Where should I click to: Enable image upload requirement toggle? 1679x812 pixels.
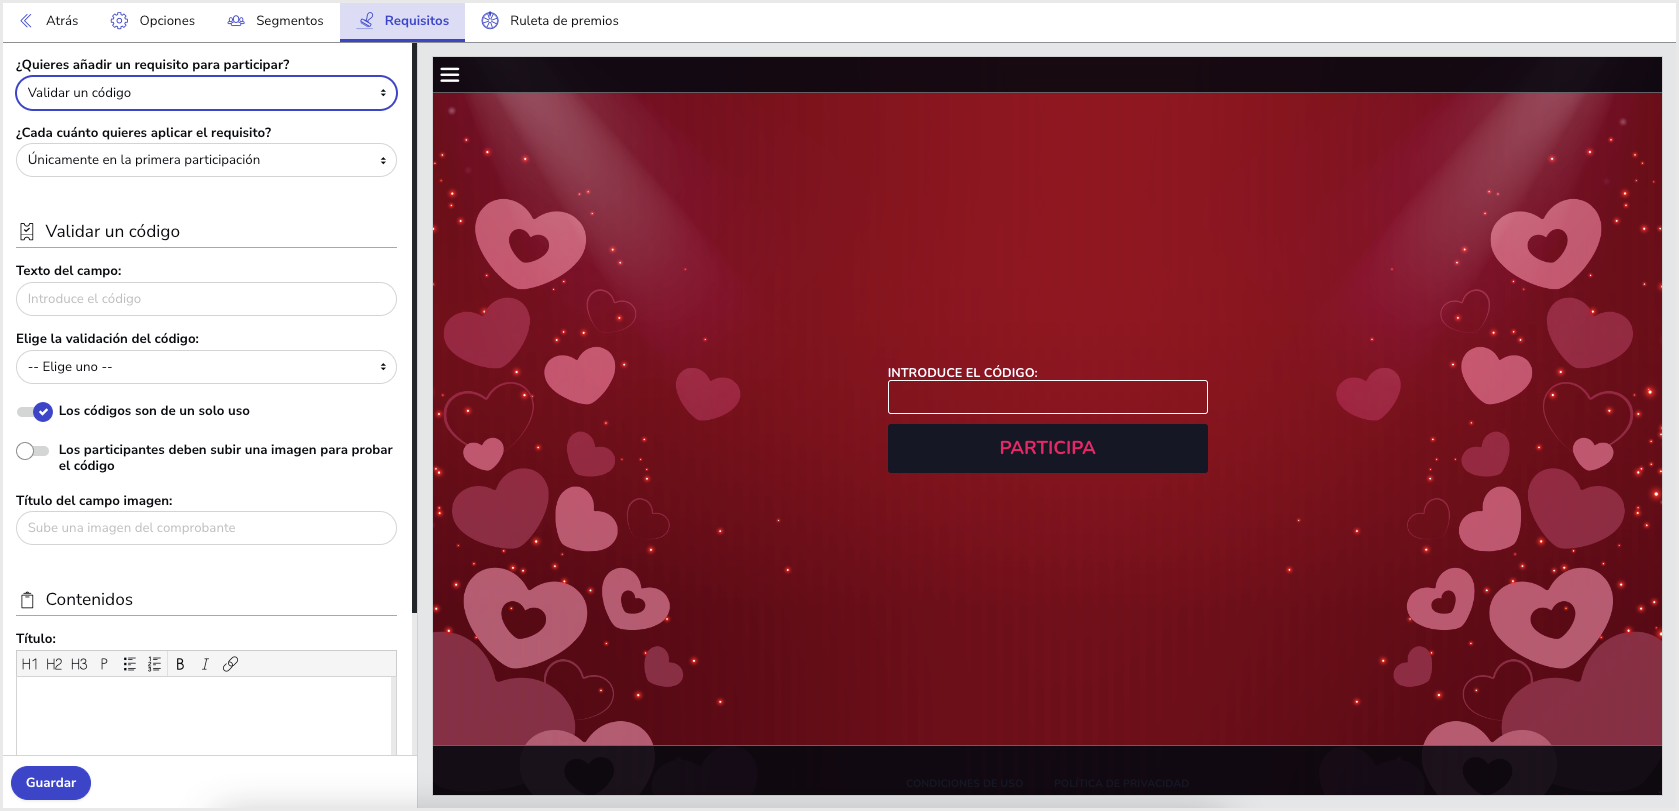pyautogui.click(x=33, y=451)
